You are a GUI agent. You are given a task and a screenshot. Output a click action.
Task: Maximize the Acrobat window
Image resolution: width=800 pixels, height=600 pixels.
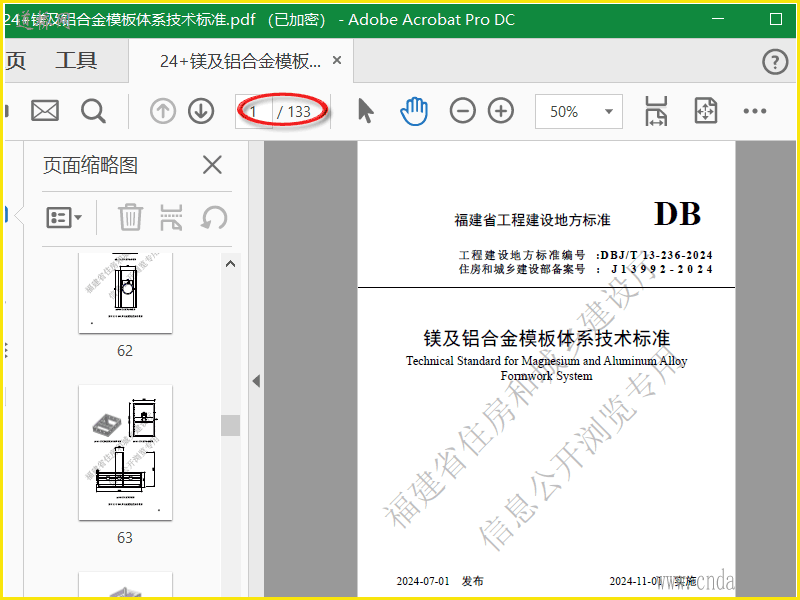[x=776, y=19]
